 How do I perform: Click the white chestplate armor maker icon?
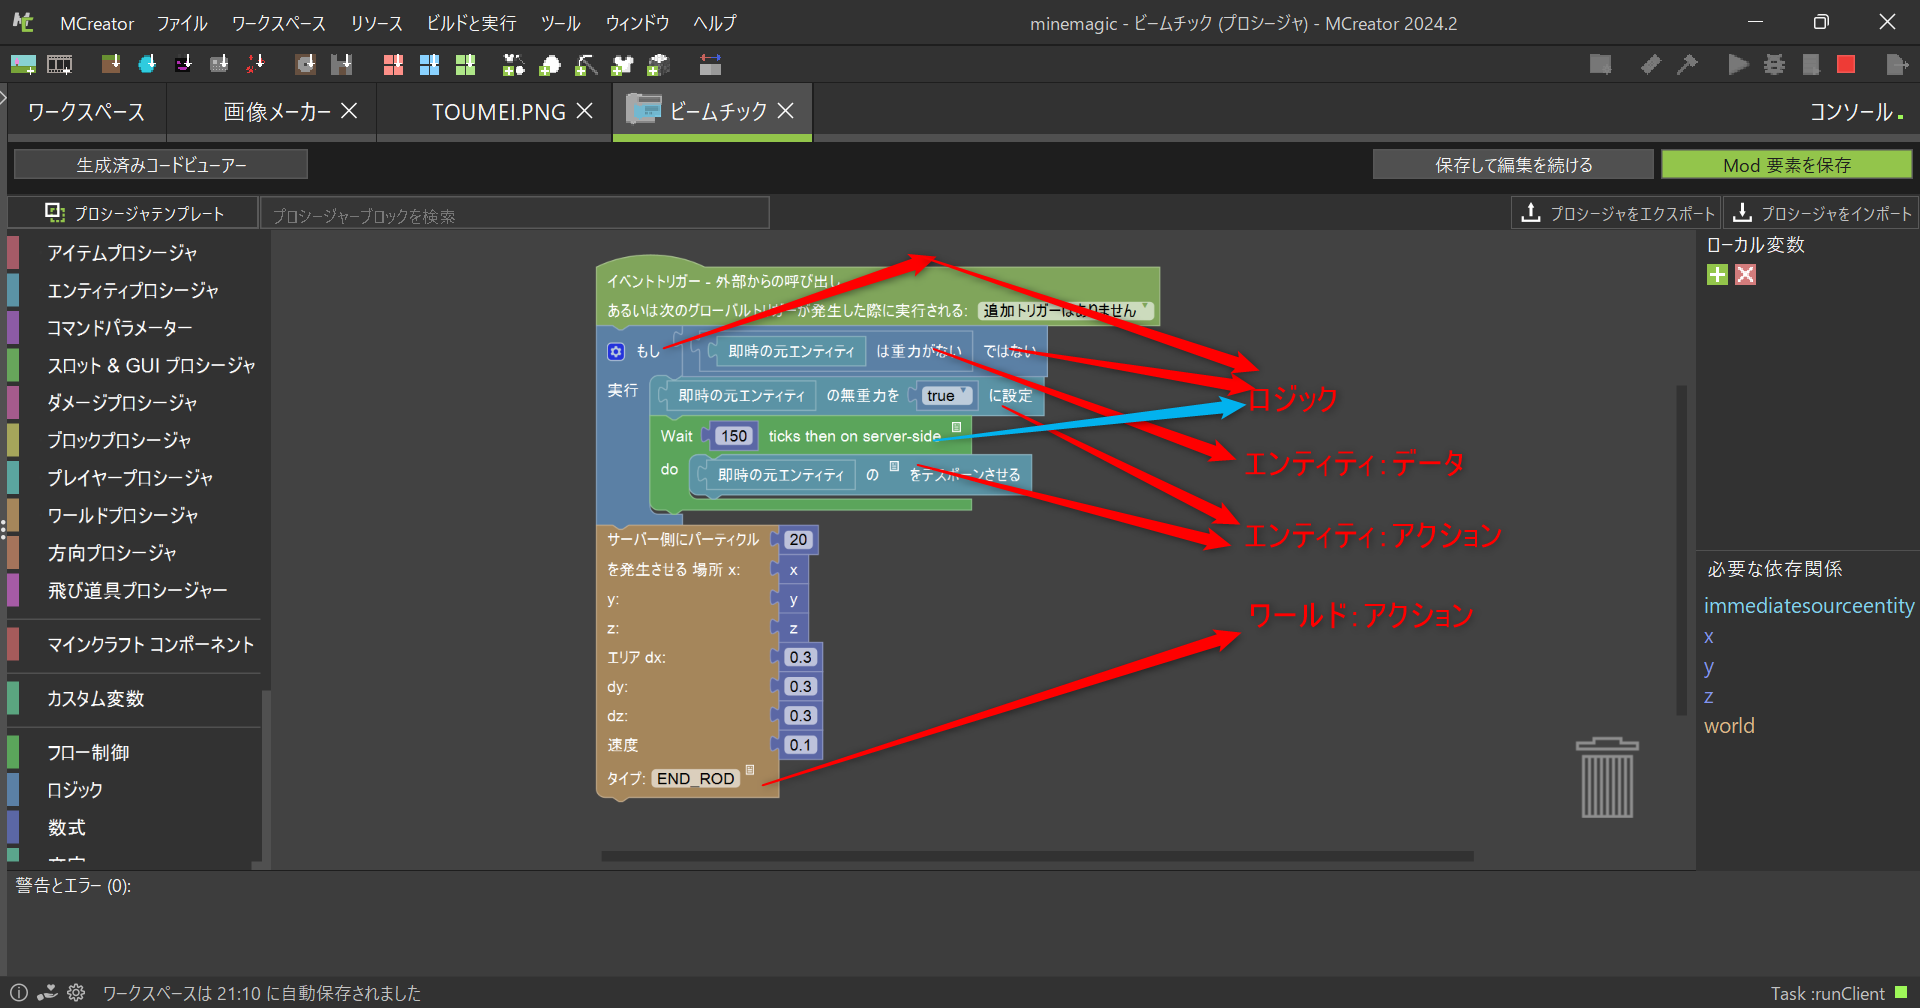[622, 65]
